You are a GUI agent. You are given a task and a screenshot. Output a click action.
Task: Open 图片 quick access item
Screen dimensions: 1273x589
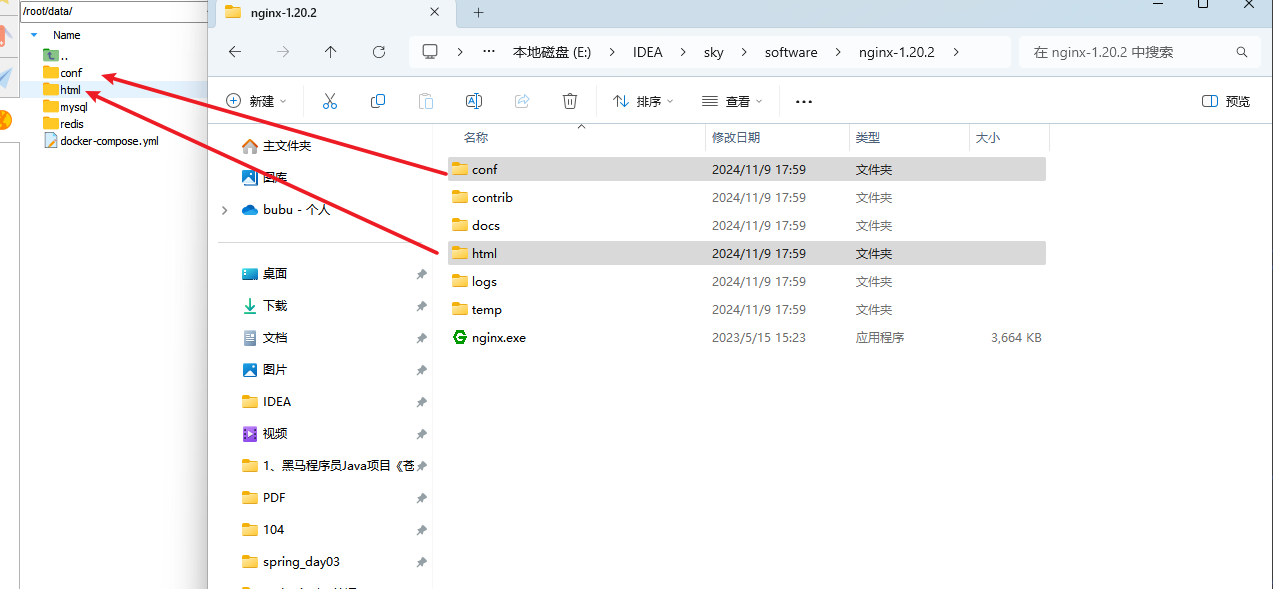pyautogui.click(x=264, y=370)
